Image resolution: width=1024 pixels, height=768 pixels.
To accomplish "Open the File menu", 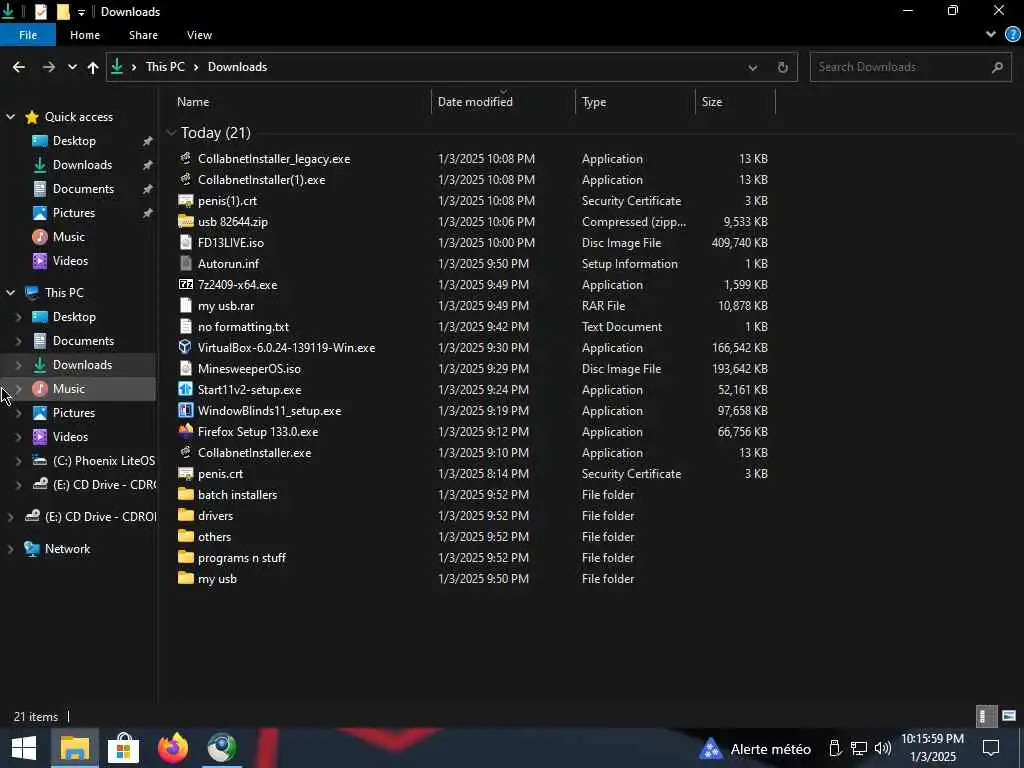I will [28, 35].
